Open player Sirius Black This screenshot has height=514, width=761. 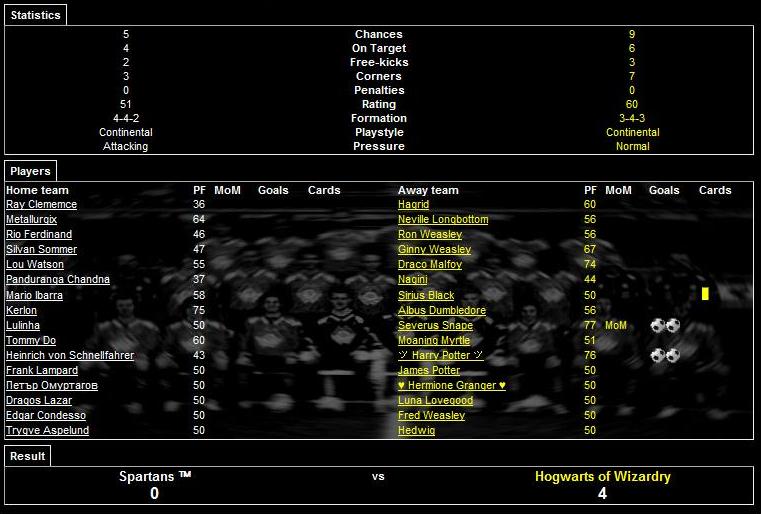tap(426, 295)
